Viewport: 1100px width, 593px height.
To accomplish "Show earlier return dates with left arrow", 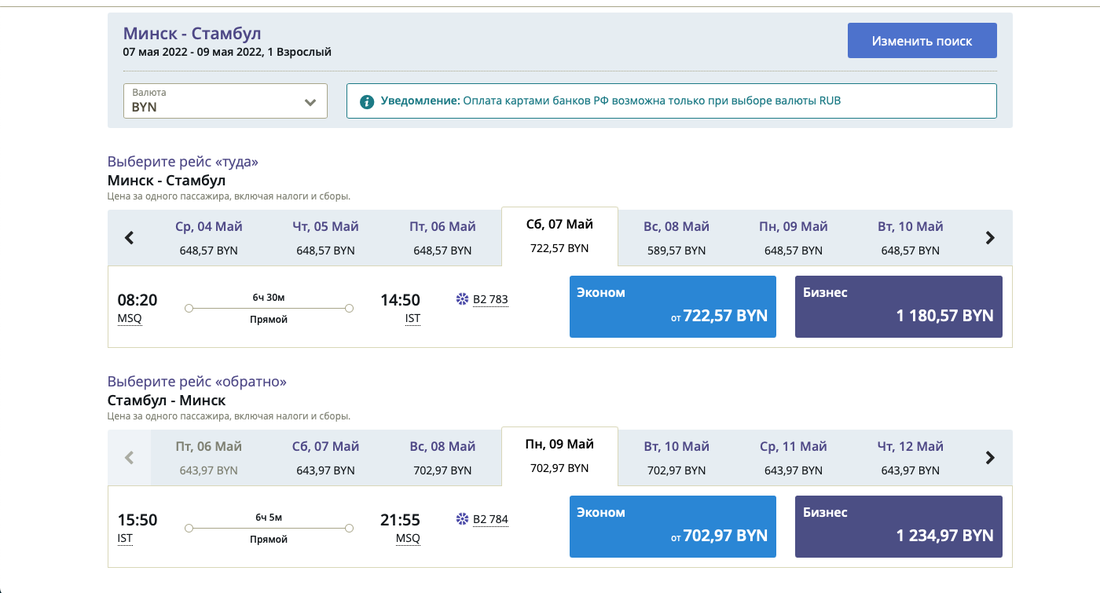I will [x=129, y=458].
